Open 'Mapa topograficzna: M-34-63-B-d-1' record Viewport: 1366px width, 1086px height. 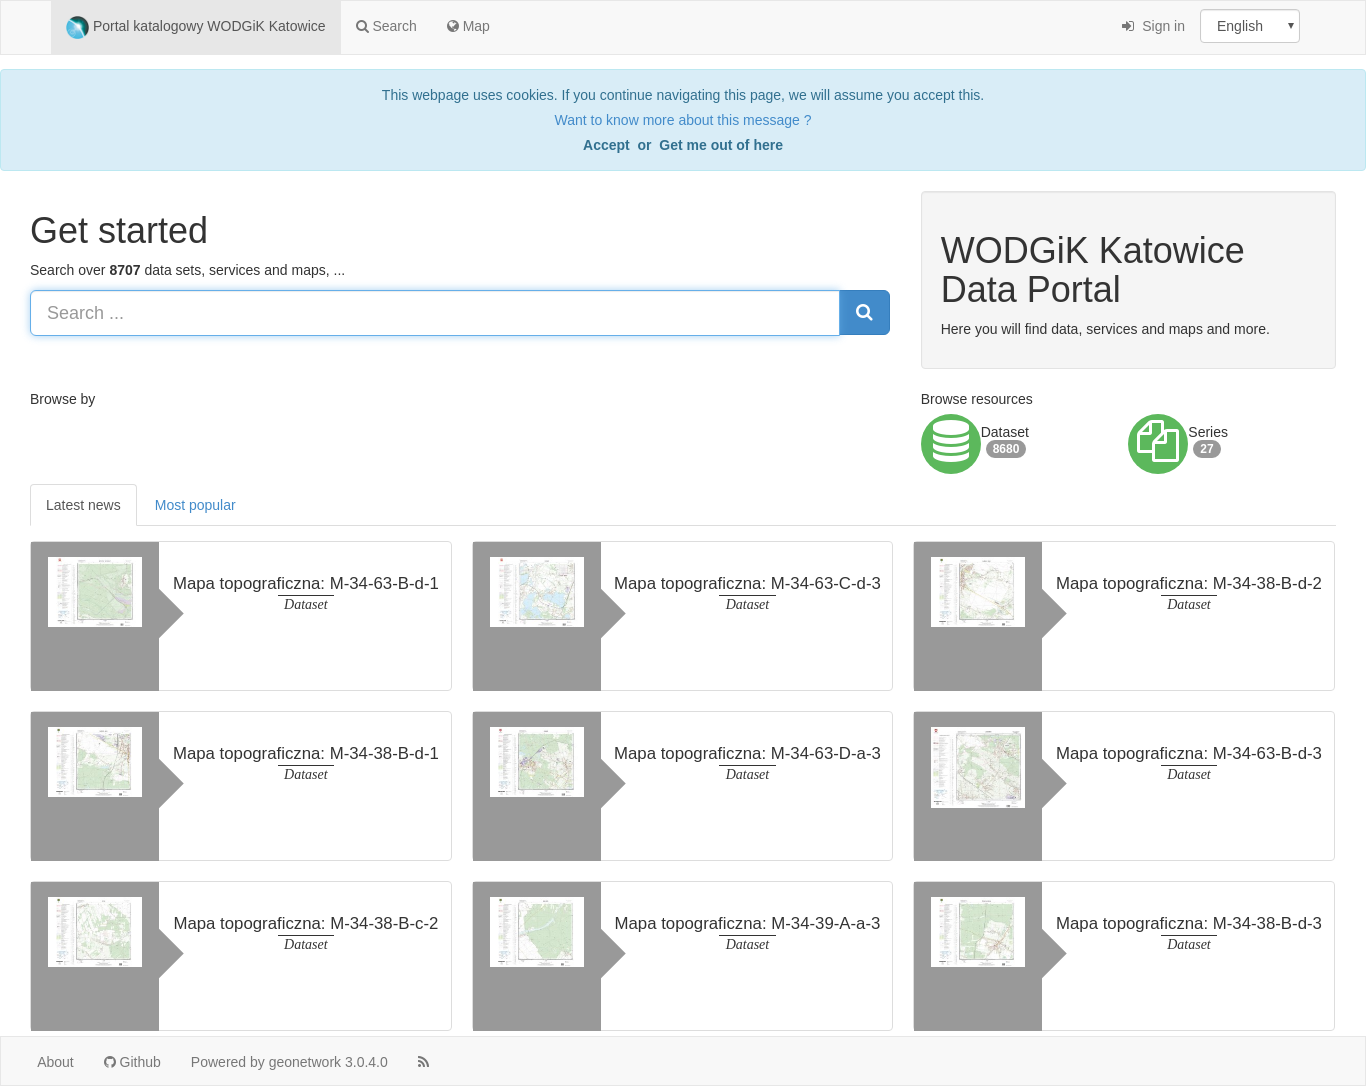tap(306, 583)
